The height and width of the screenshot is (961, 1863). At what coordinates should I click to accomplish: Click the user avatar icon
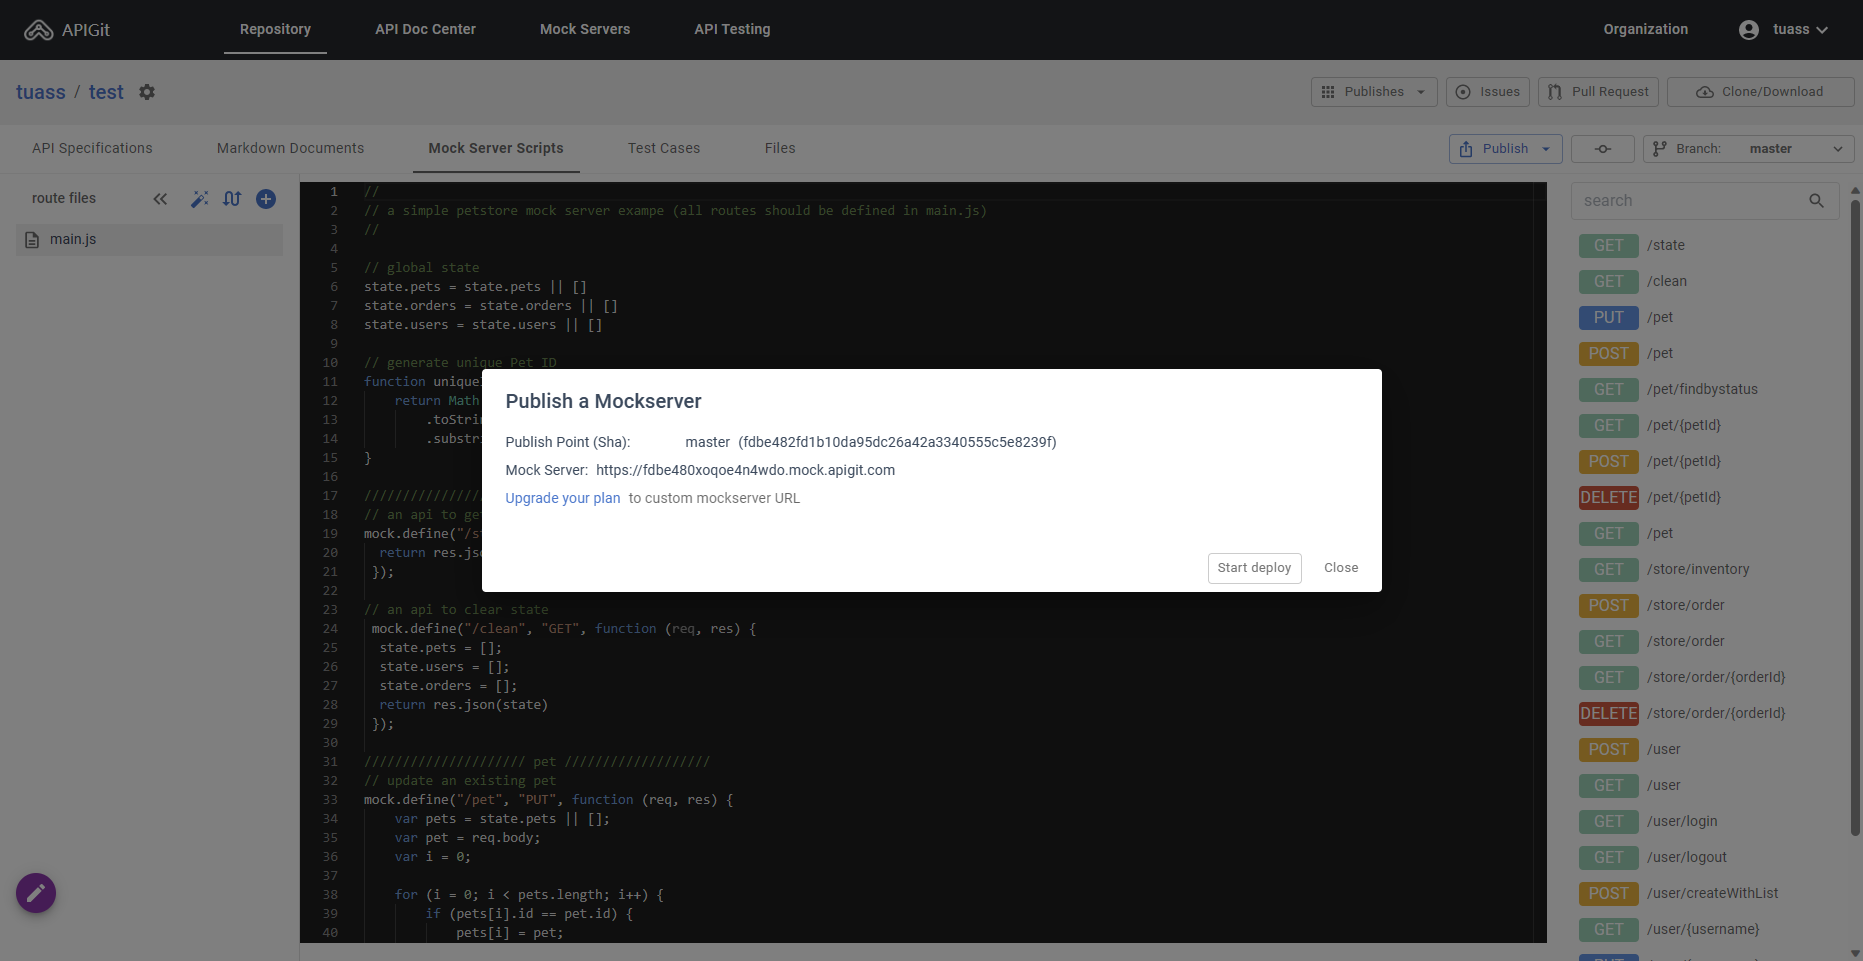tap(1748, 30)
